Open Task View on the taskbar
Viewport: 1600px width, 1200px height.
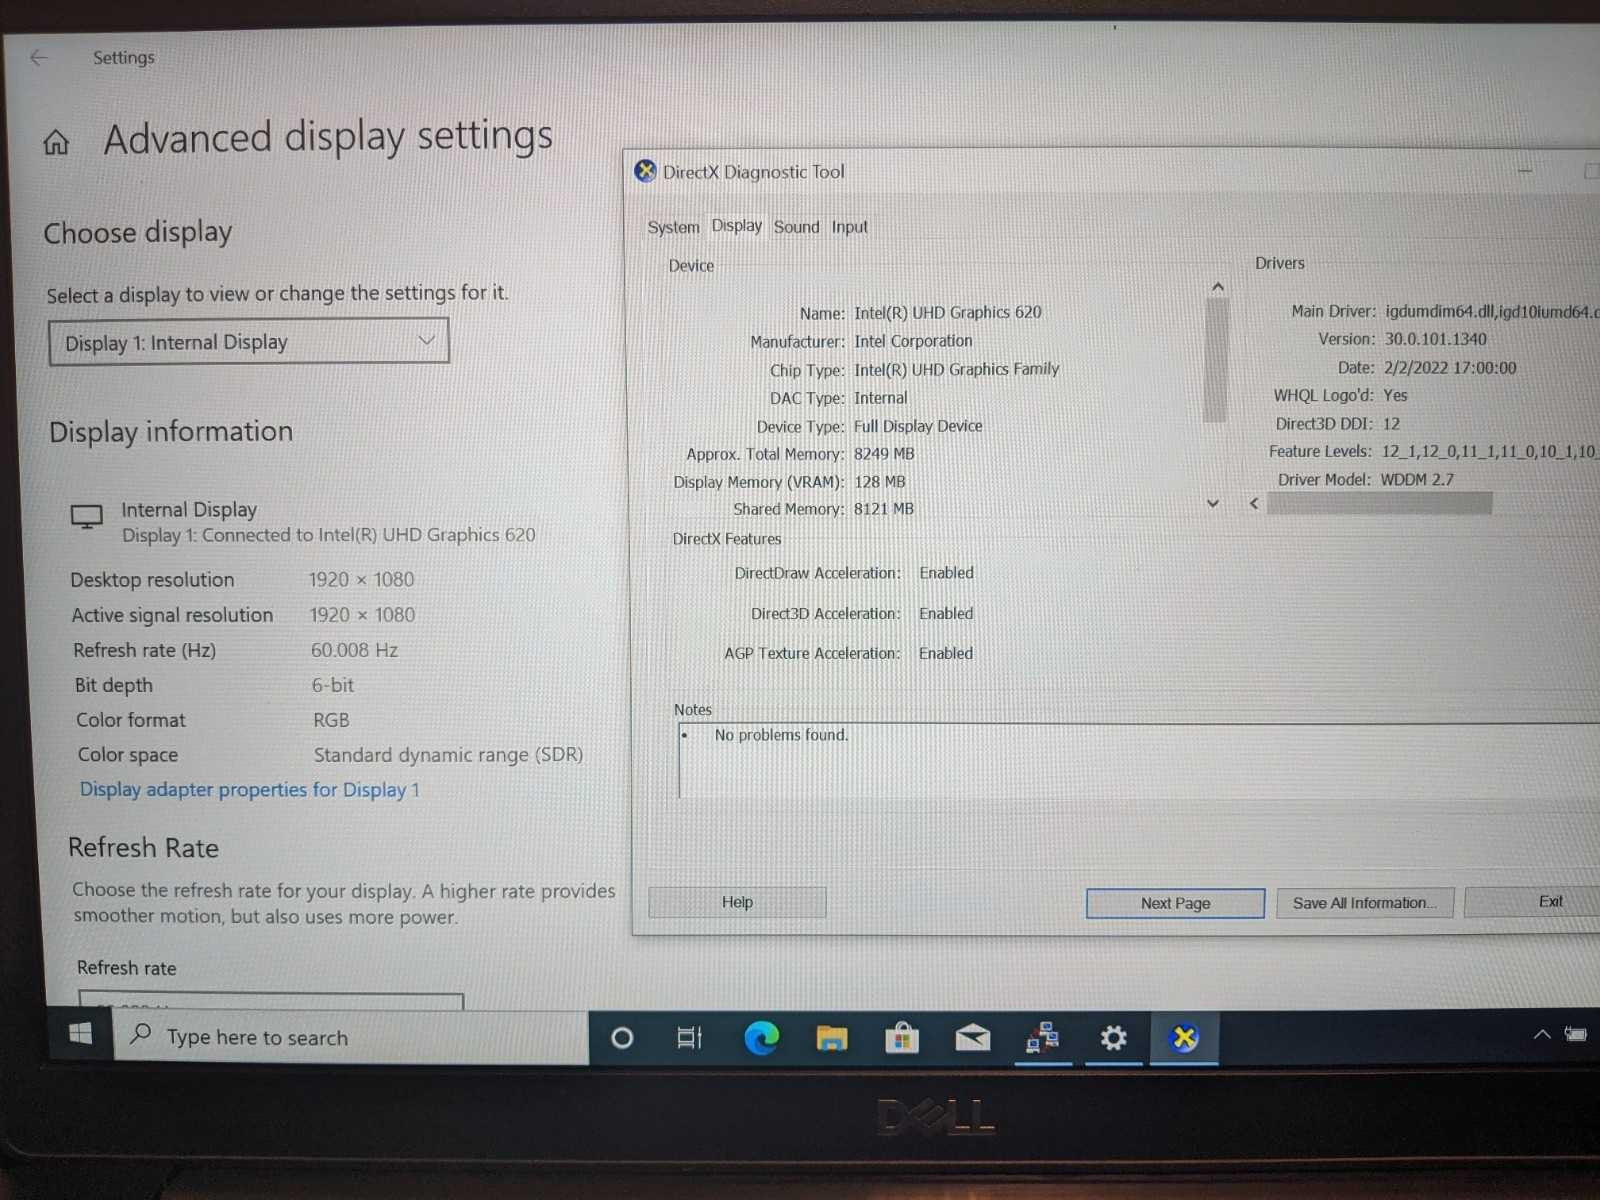[x=690, y=1038]
